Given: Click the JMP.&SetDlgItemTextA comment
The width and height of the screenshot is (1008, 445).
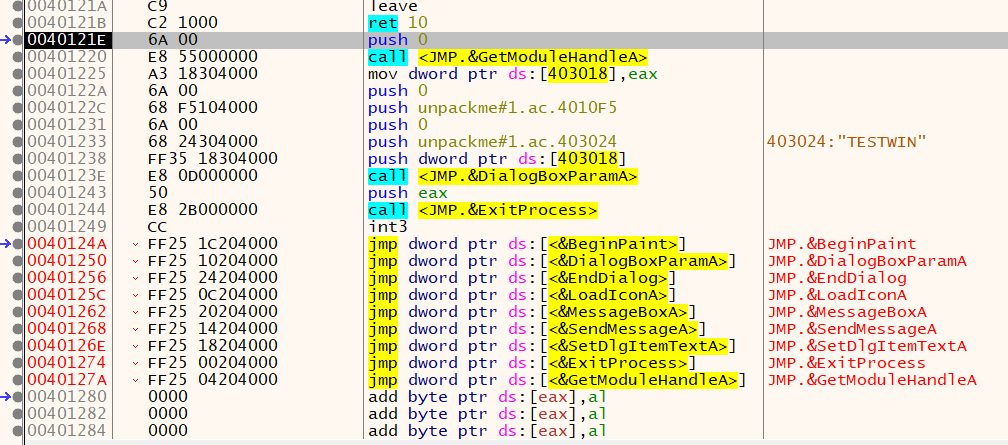Looking at the screenshot, I should 867,346.
